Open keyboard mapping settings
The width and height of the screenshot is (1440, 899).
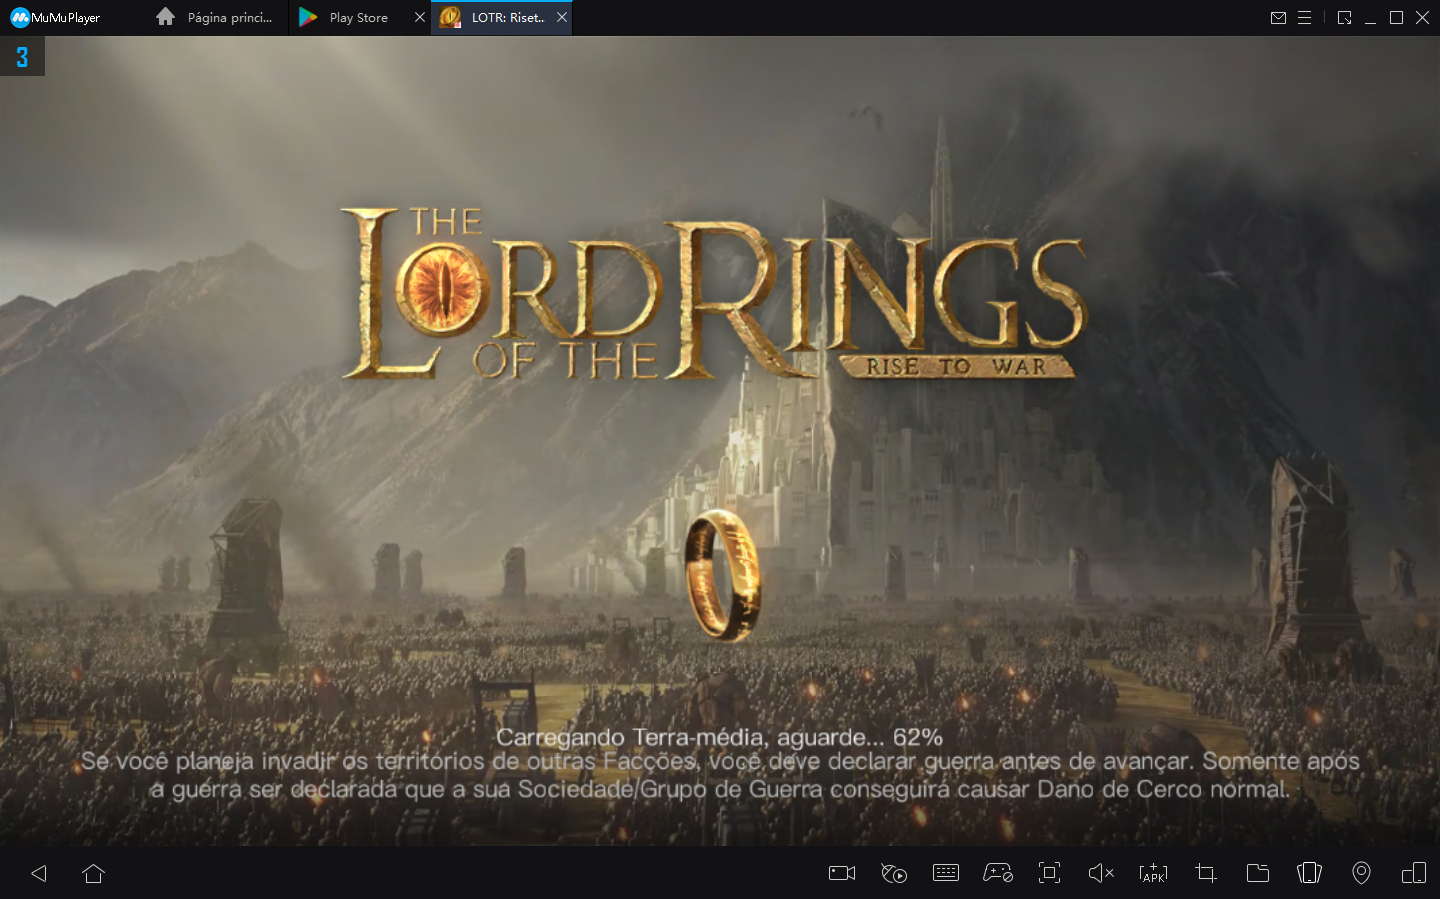pyautogui.click(x=946, y=873)
